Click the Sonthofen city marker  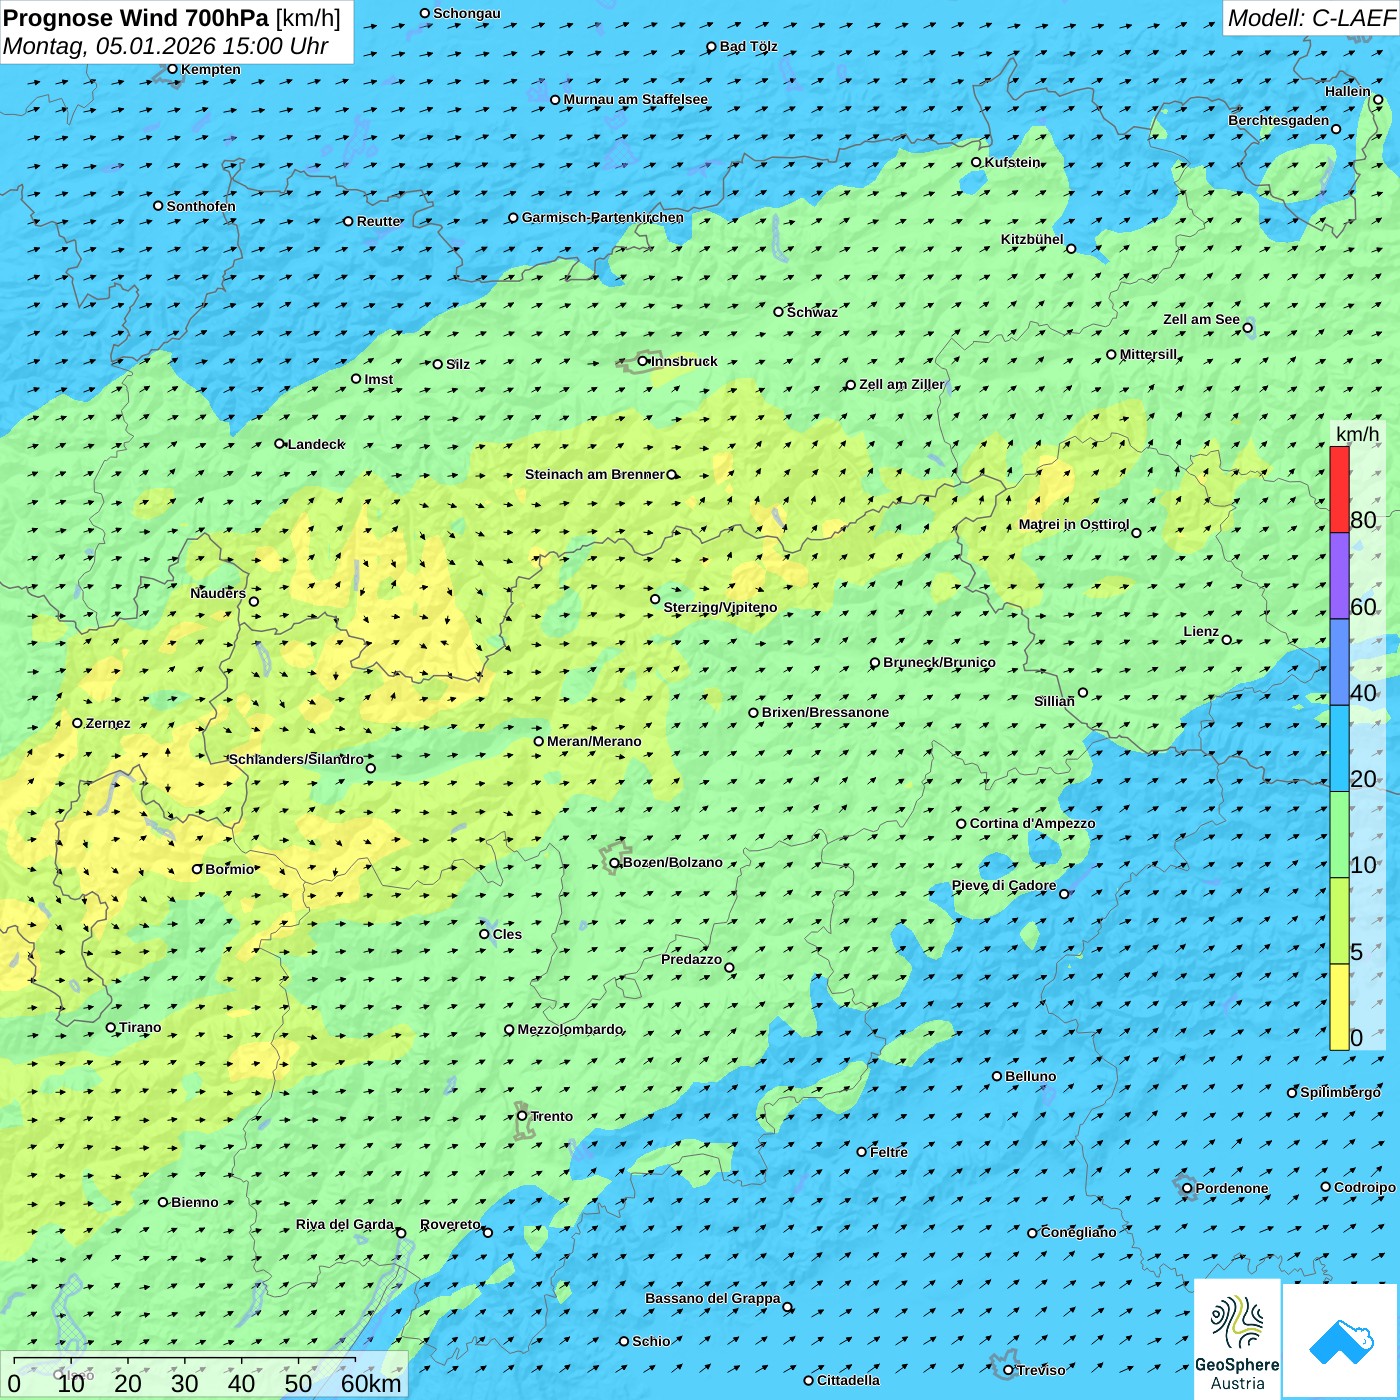click(x=158, y=206)
